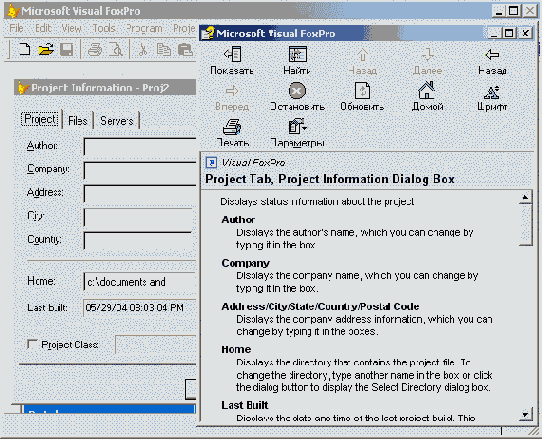Stop loading with Остановить icon

[x=297, y=97]
